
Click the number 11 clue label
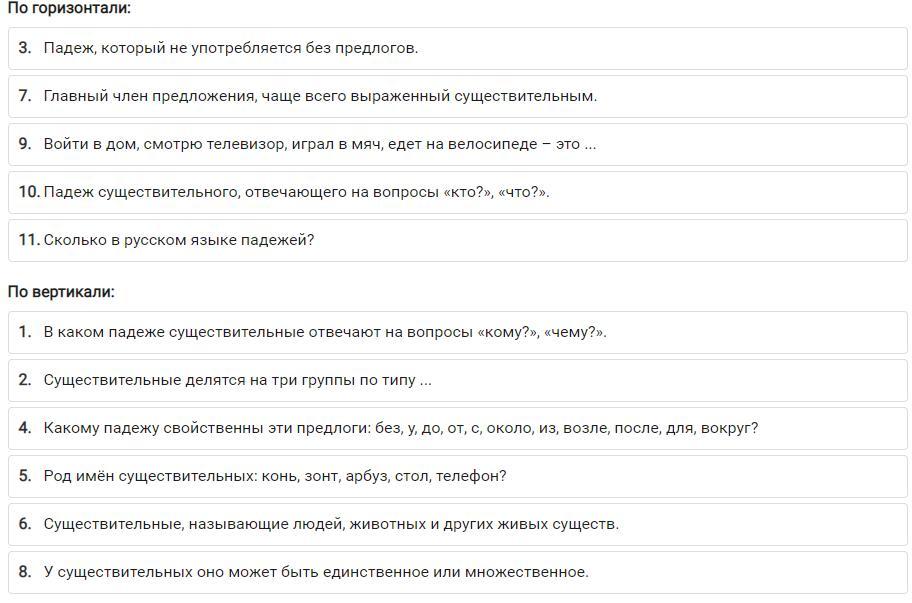[x=29, y=240]
